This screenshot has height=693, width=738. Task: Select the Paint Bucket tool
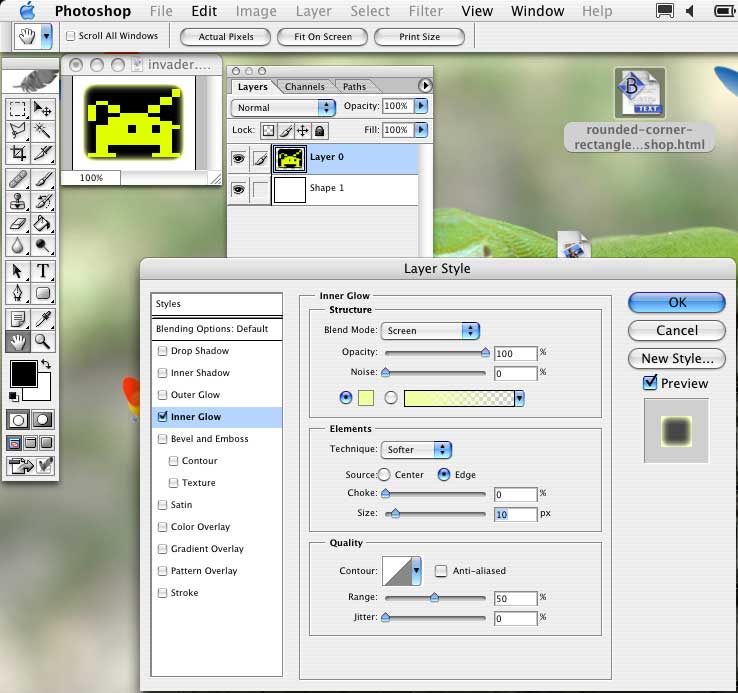[43, 224]
